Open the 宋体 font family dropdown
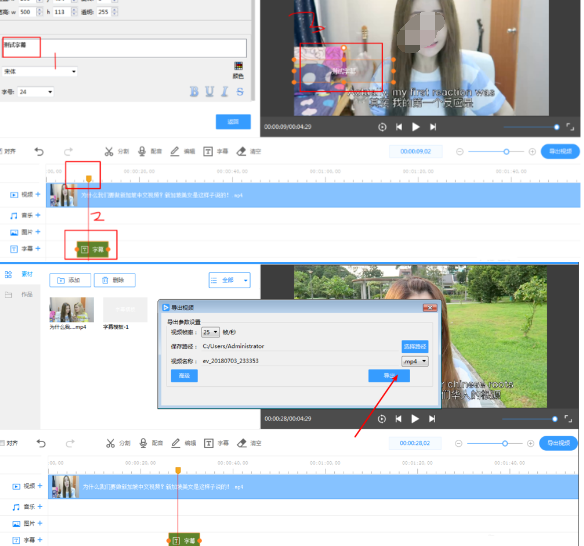Viewport: 584px width, 546px height. pos(39,72)
